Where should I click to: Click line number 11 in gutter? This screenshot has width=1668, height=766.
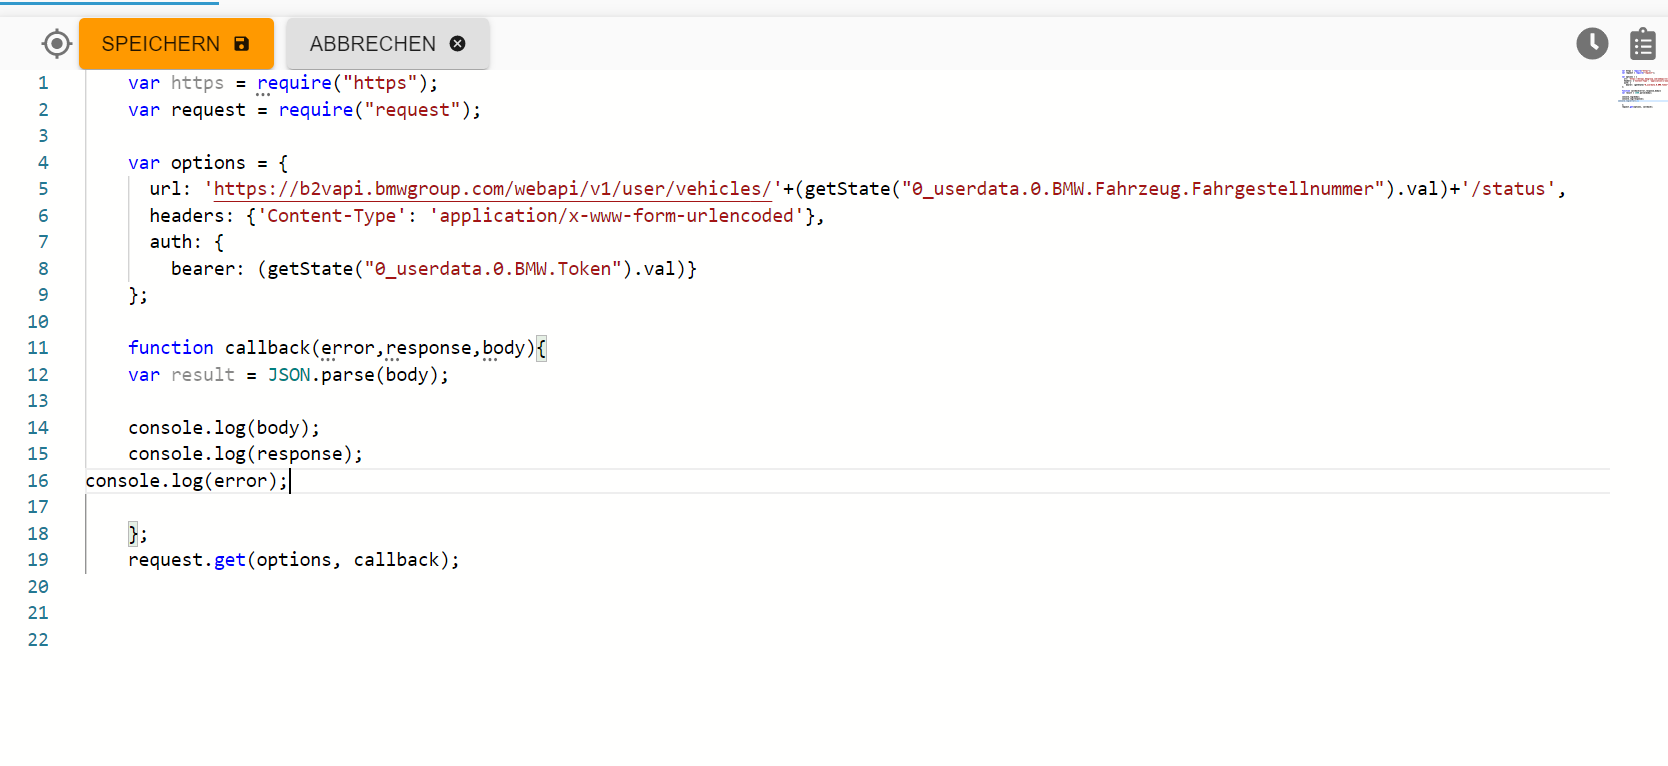pyautogui.click(x=38, y=348)
